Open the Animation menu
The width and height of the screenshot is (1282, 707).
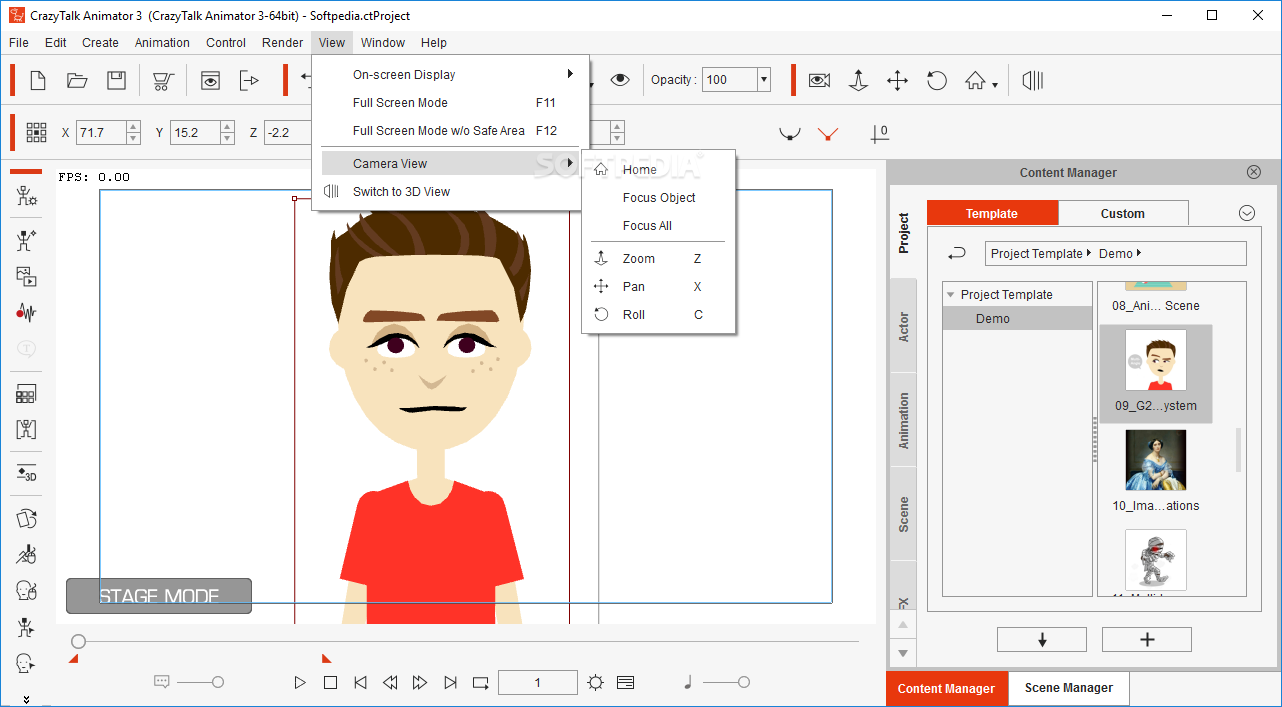point(162,43)
